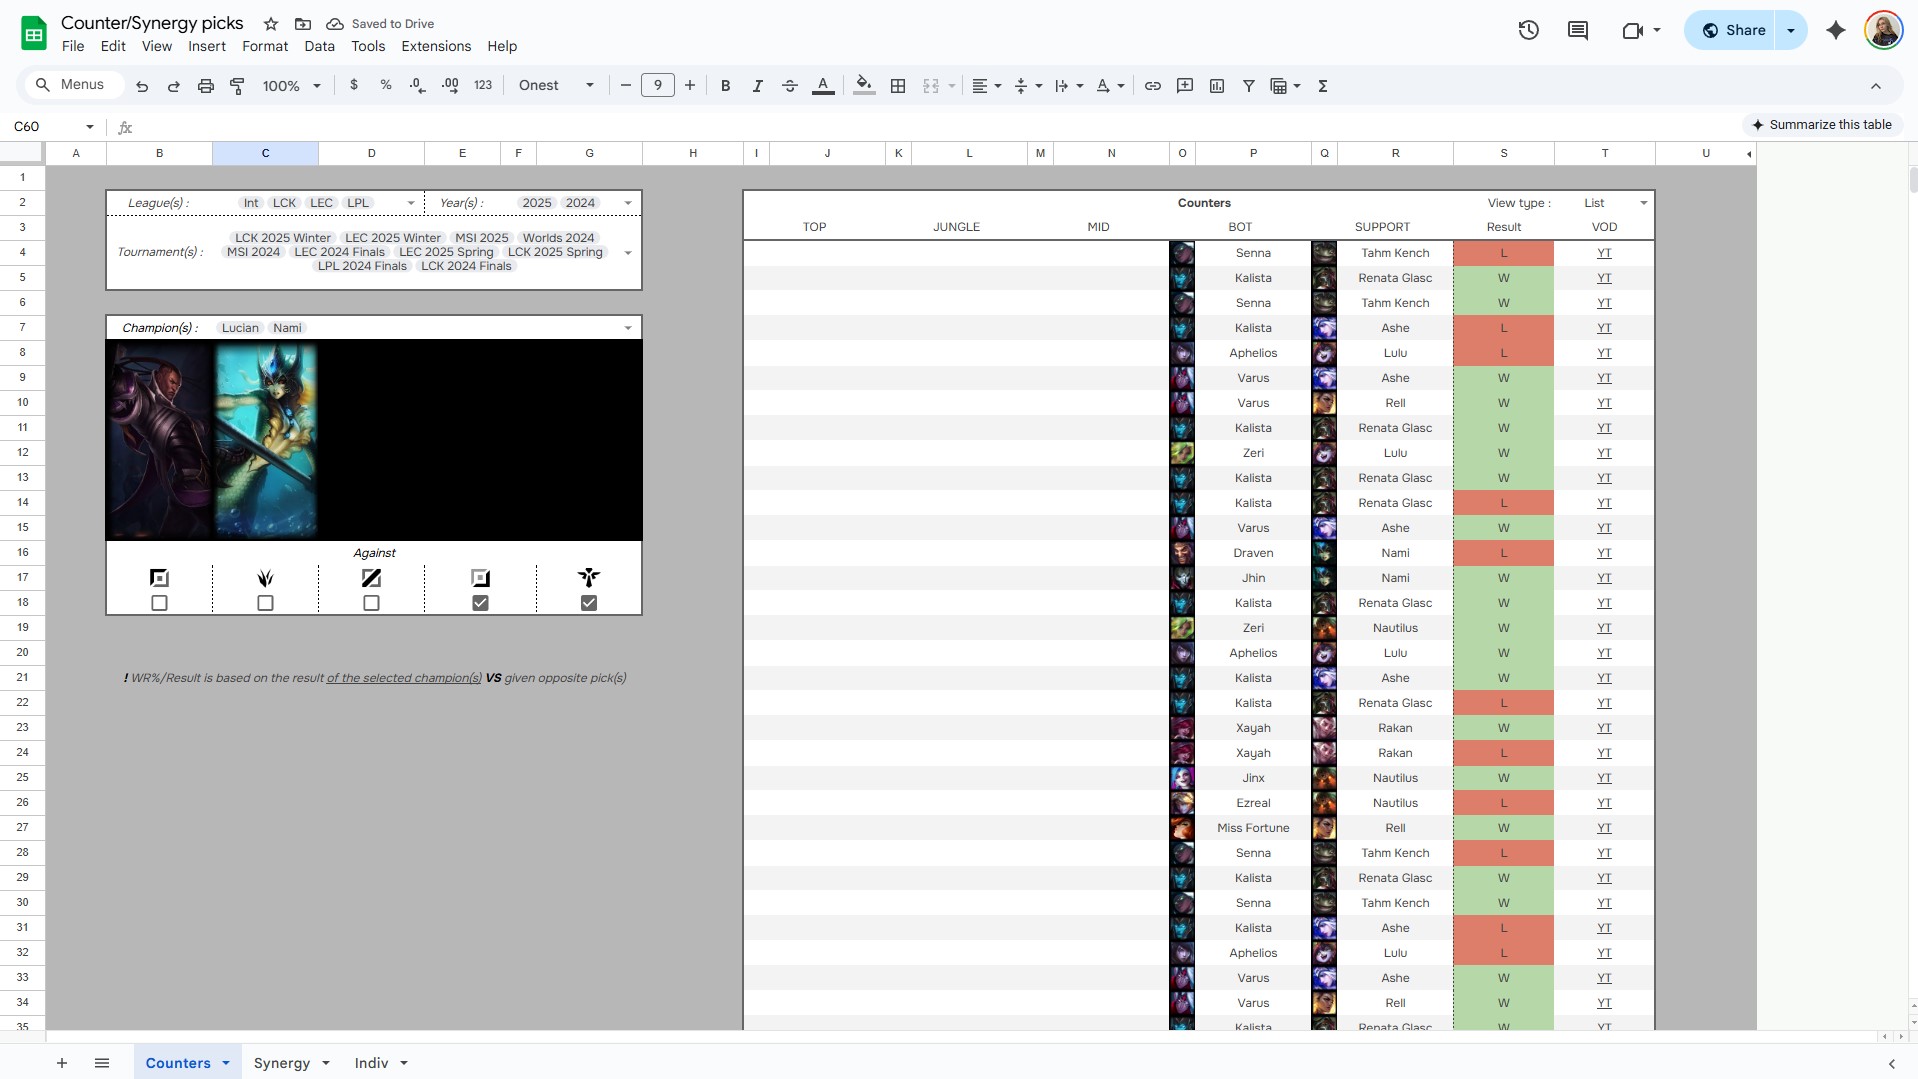Activate the paint format tool

[x=238, y=86]
